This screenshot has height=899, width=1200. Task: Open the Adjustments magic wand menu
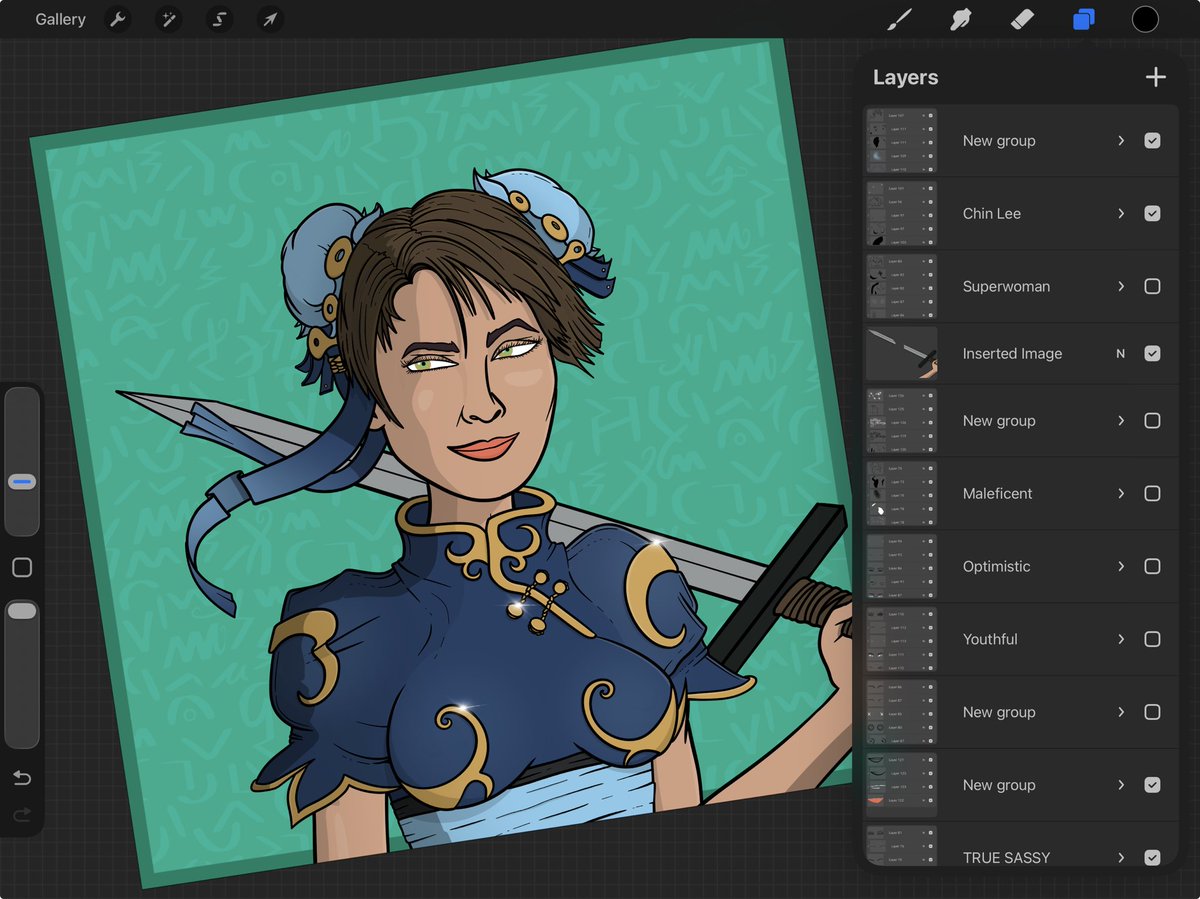(x=168, y=19)
